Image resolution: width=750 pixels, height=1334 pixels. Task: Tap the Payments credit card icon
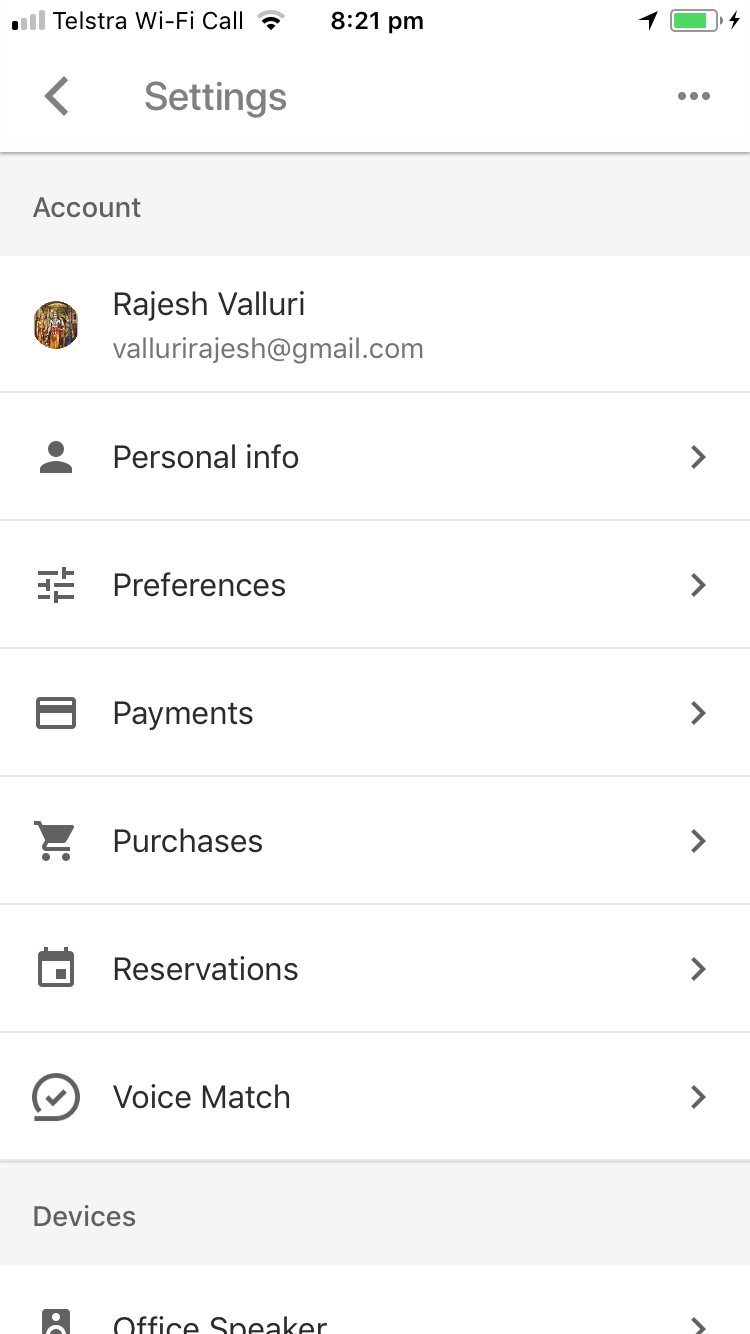coord(56,713)
